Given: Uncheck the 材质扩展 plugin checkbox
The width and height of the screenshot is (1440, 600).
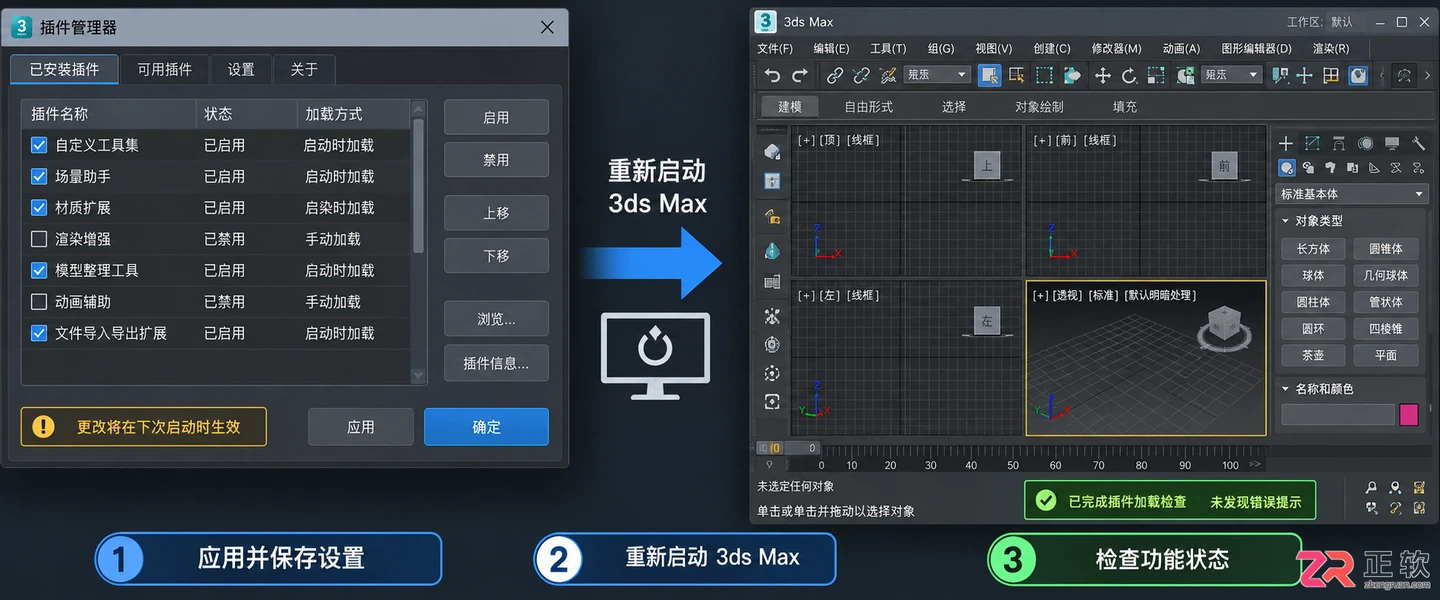Looking at the screenshot, I should pyautogui.click(x=39, y=208).
